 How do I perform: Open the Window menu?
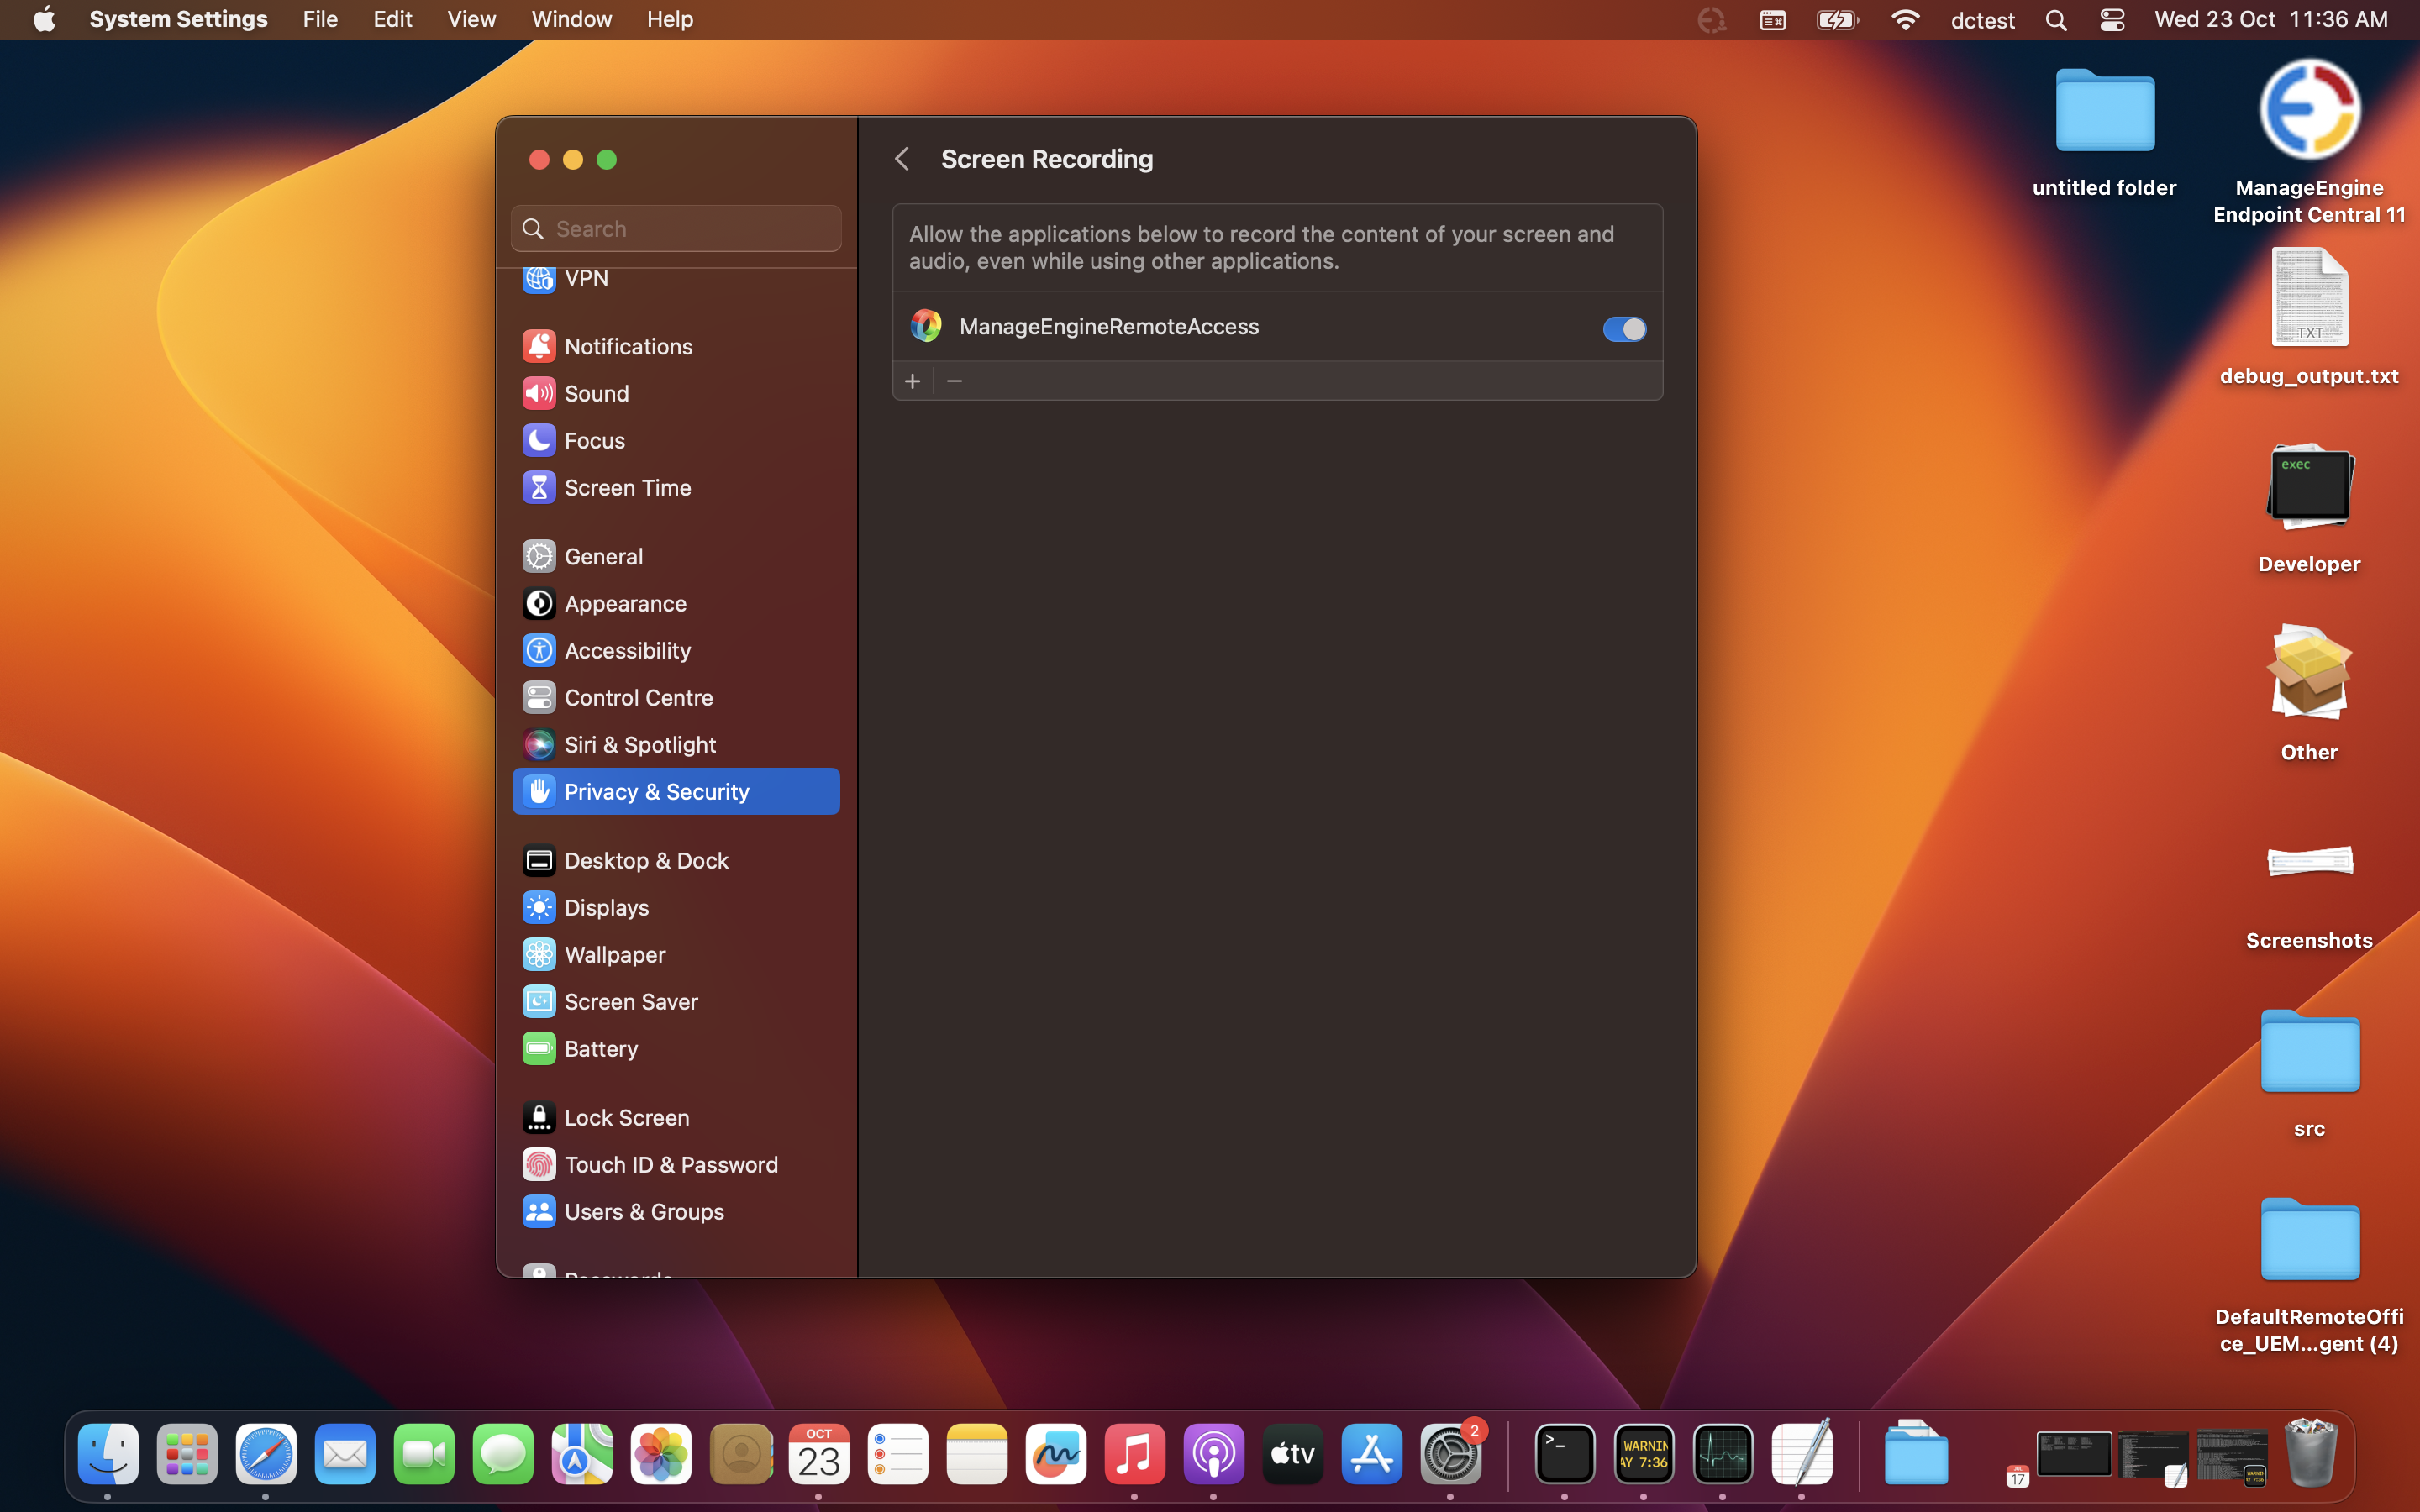(x=571, y=19)
